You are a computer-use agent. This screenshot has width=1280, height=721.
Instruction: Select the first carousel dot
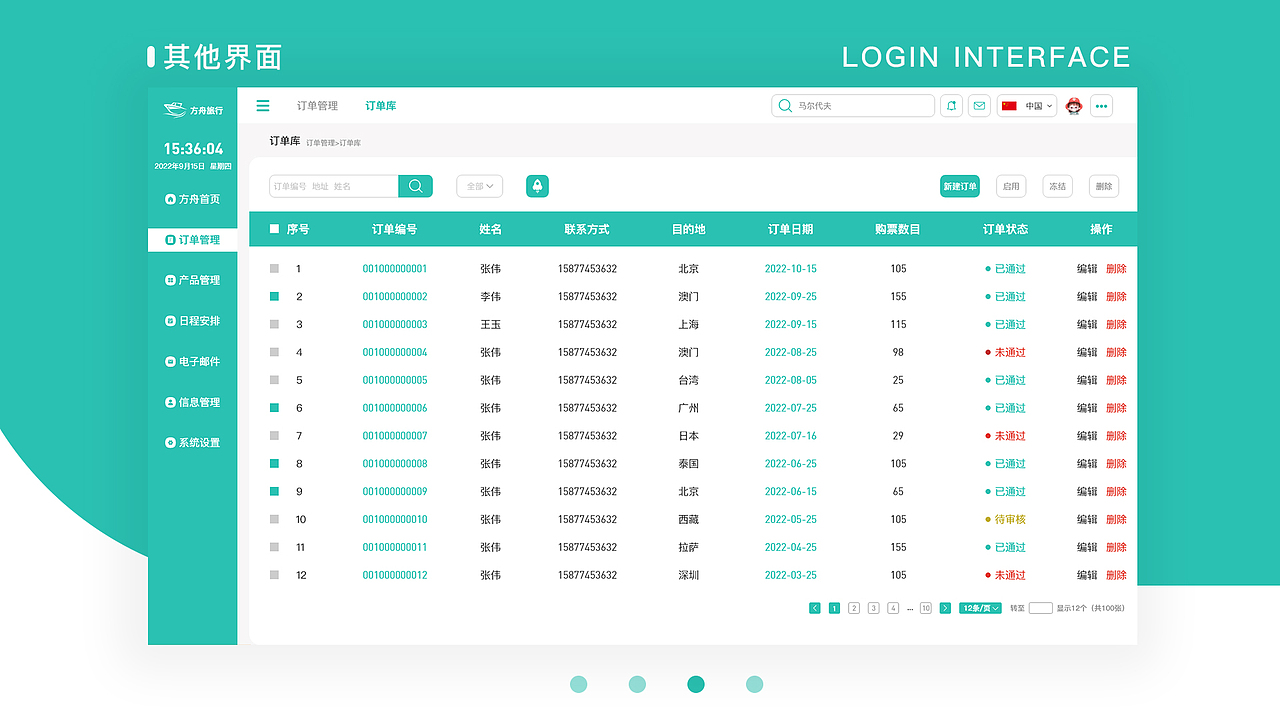tap(579, 684)
